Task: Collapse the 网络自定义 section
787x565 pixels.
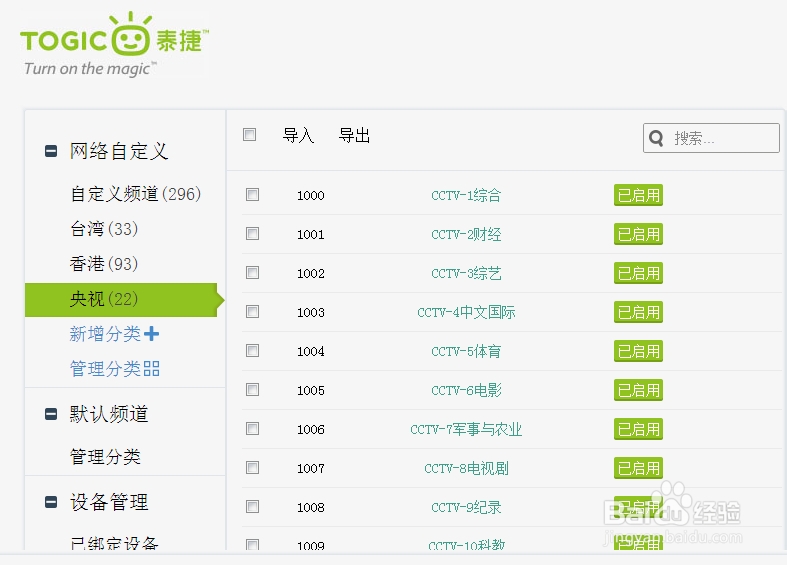Action: (x=51, y=151)
